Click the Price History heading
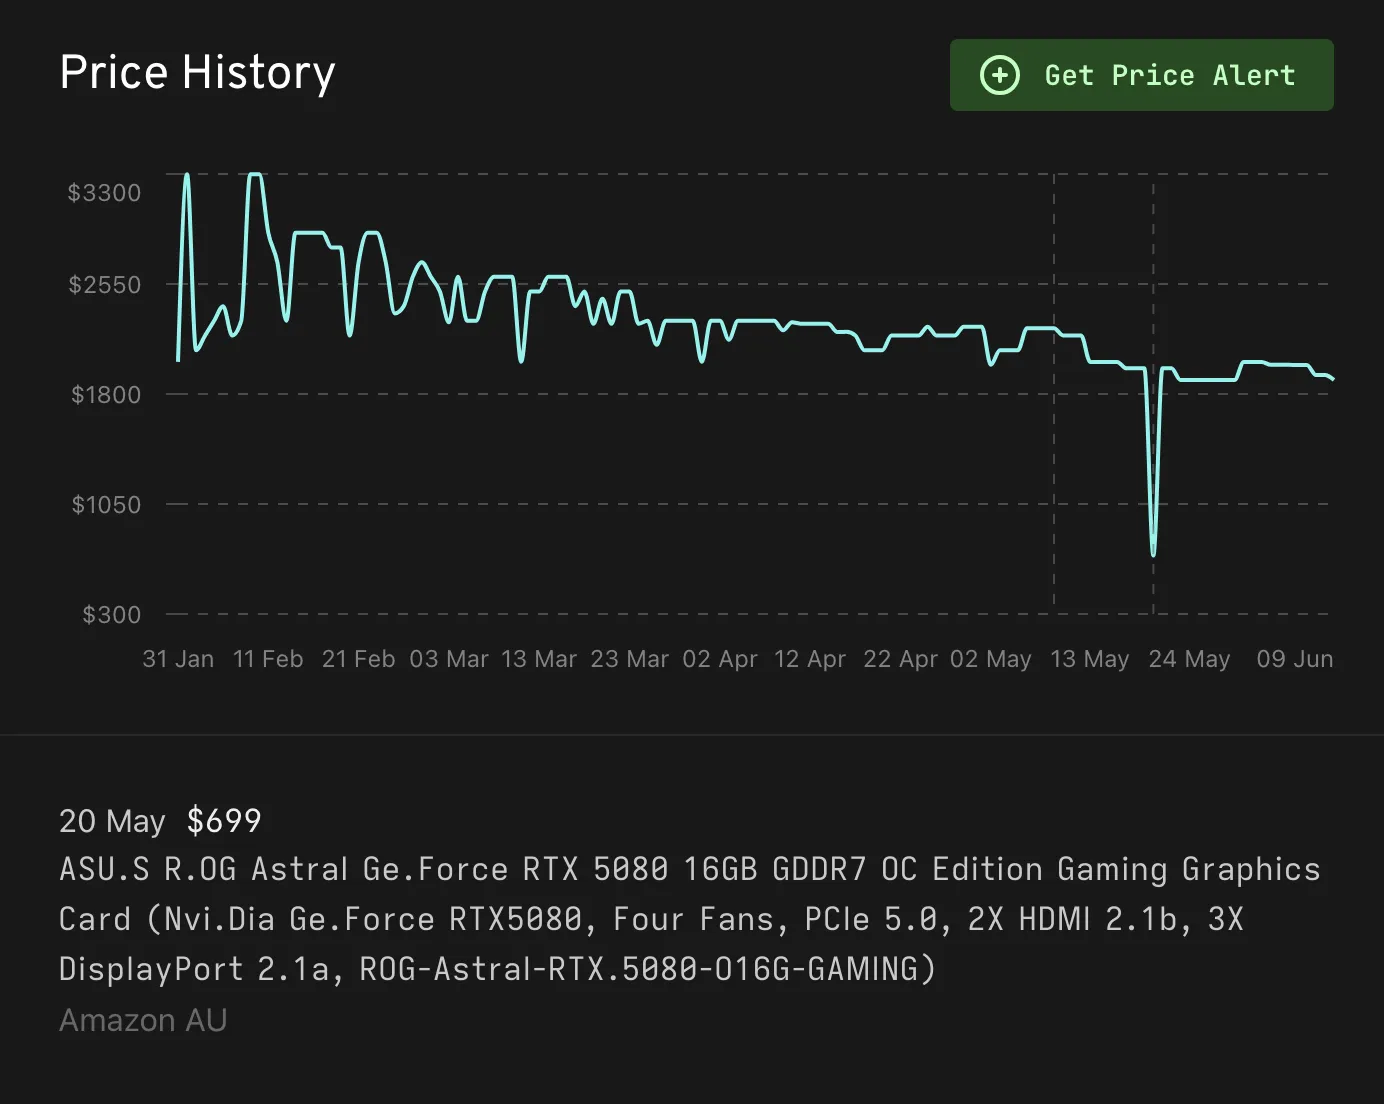Viewport: 1384px width, 1104px height. (x=197, y=72)
